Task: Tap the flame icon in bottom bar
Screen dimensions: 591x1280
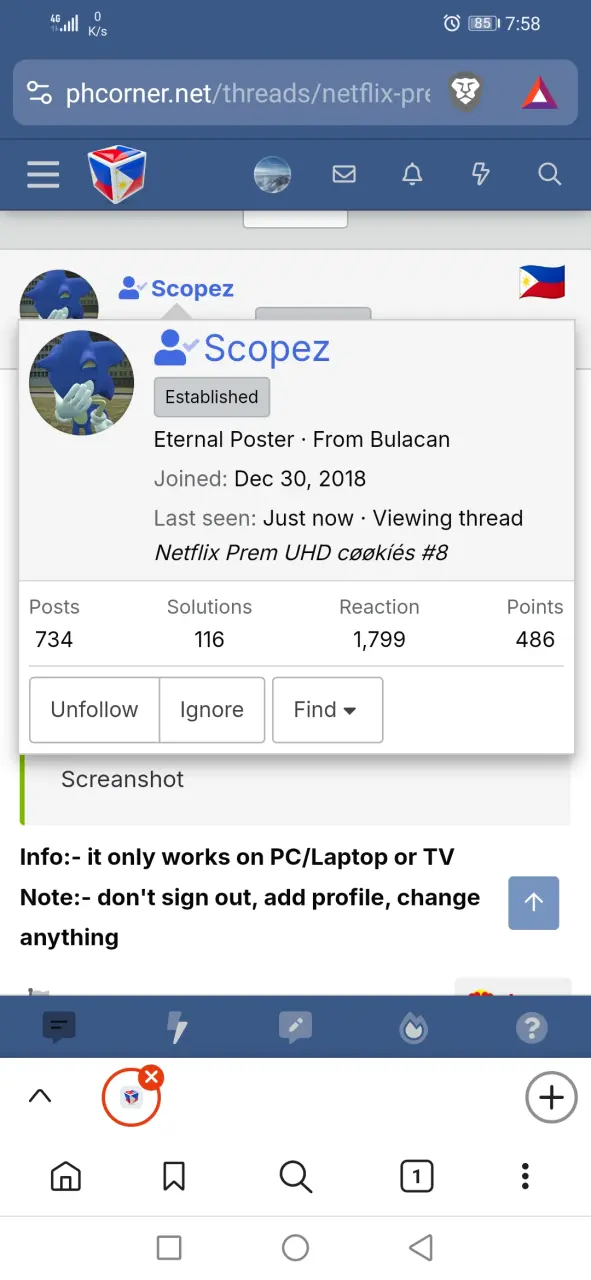Action: pos(413,1027)
